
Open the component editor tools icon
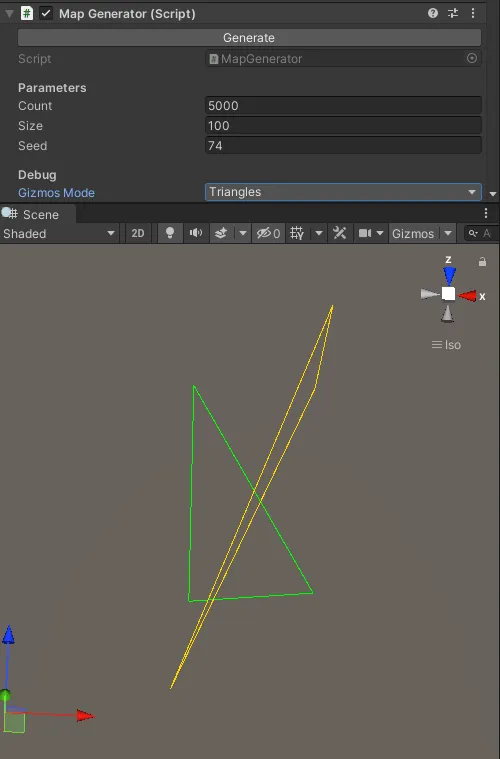coord(340,233)
